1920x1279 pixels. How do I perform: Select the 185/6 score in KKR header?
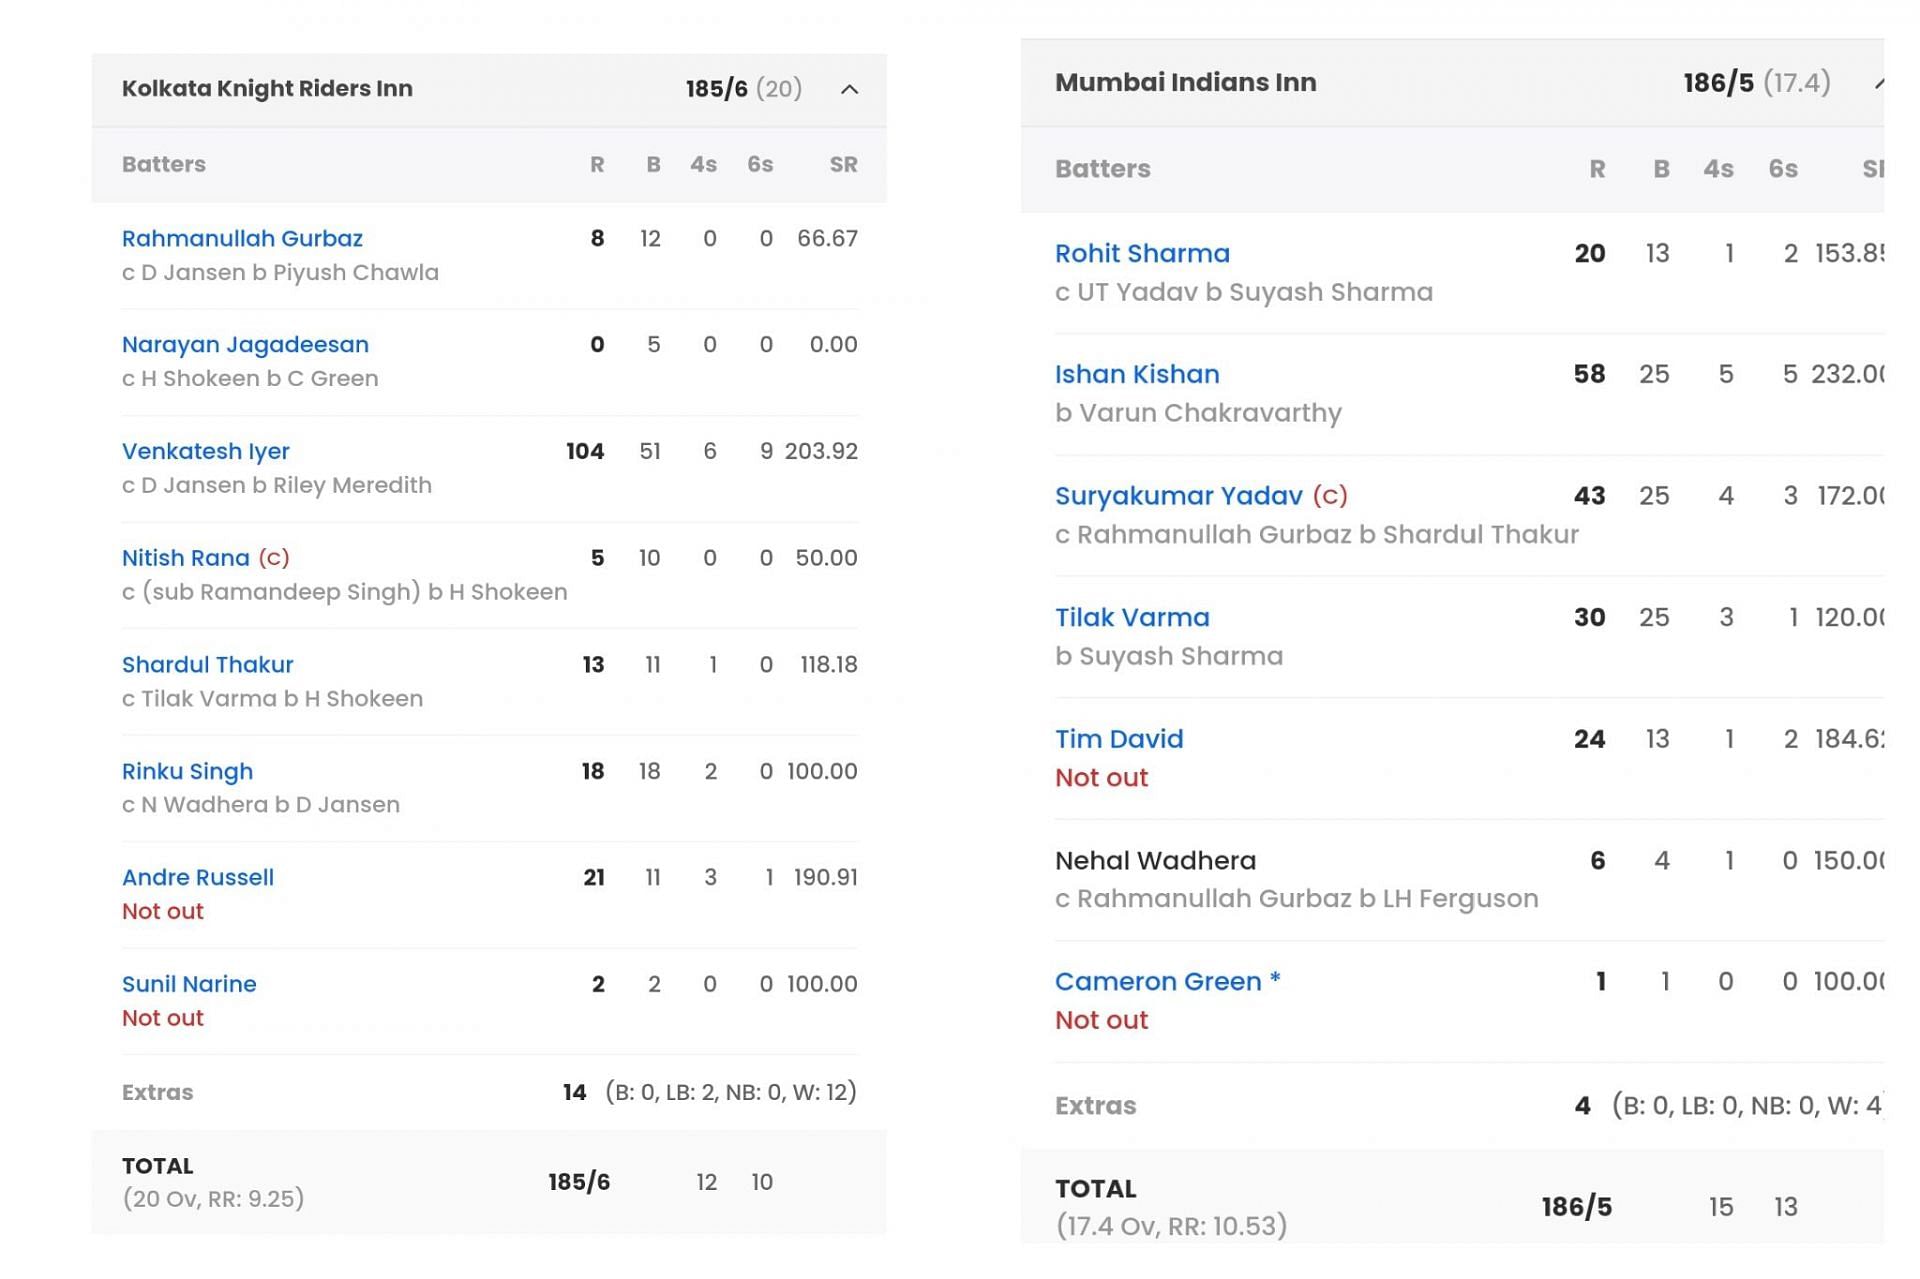(x=716, y=89)
